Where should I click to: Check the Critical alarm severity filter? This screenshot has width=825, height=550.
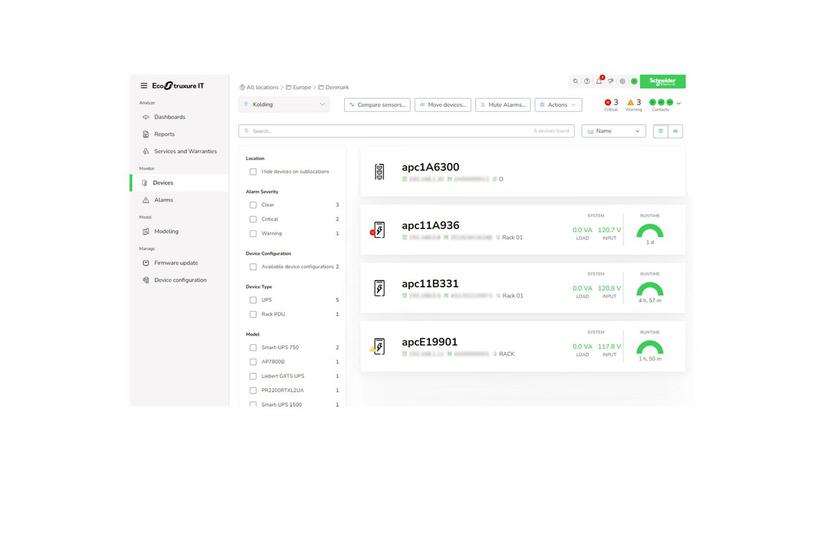tap(253, 219)
